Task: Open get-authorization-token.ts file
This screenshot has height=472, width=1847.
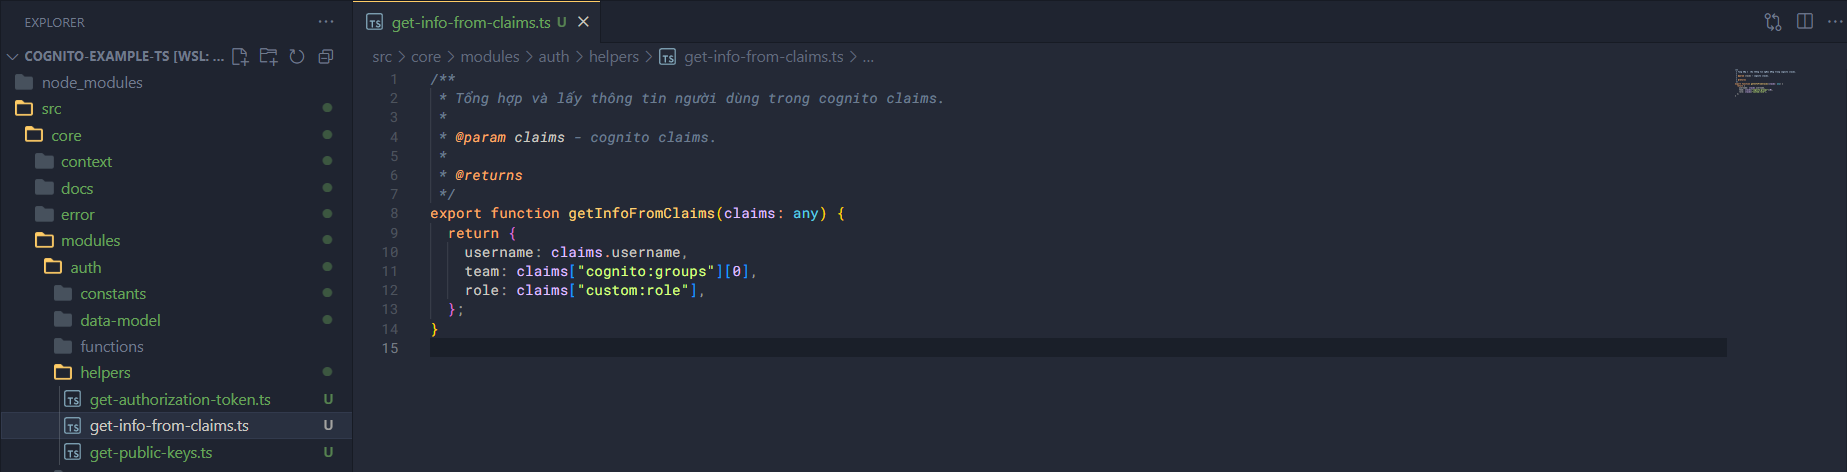Action: click(x=180, y=400)
